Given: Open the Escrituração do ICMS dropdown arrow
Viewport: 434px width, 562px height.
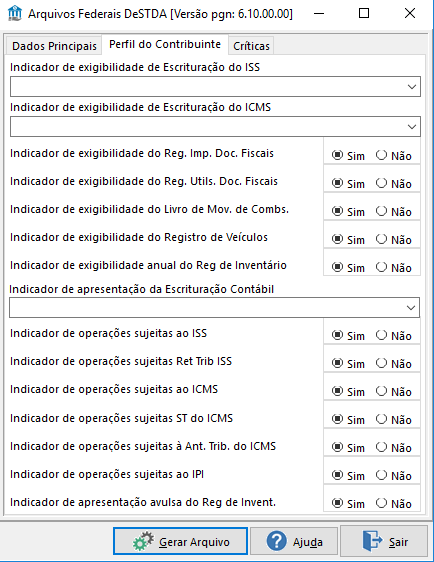Looking at the screenshot, I should coord(412,127).
